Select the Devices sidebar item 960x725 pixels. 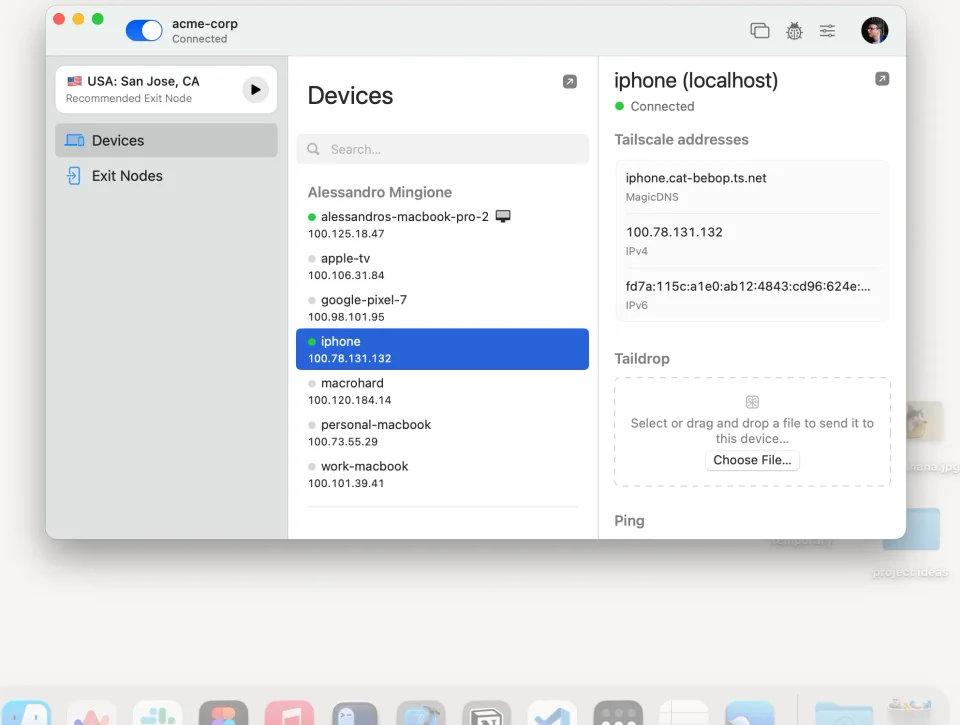(x=166, y=140)
